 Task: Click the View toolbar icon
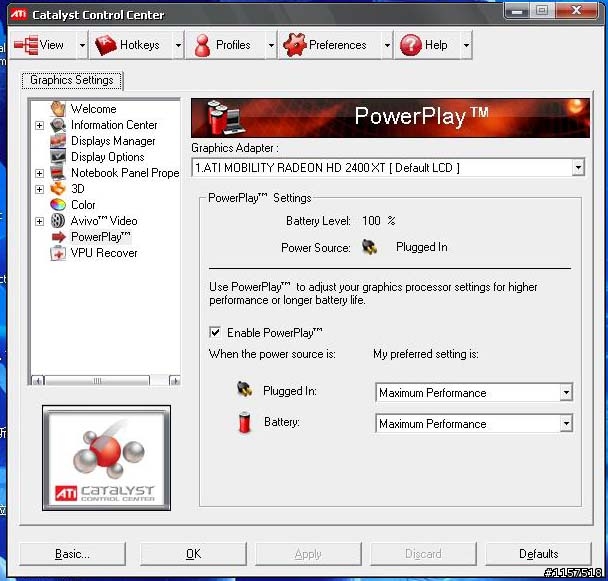[26, 45]
